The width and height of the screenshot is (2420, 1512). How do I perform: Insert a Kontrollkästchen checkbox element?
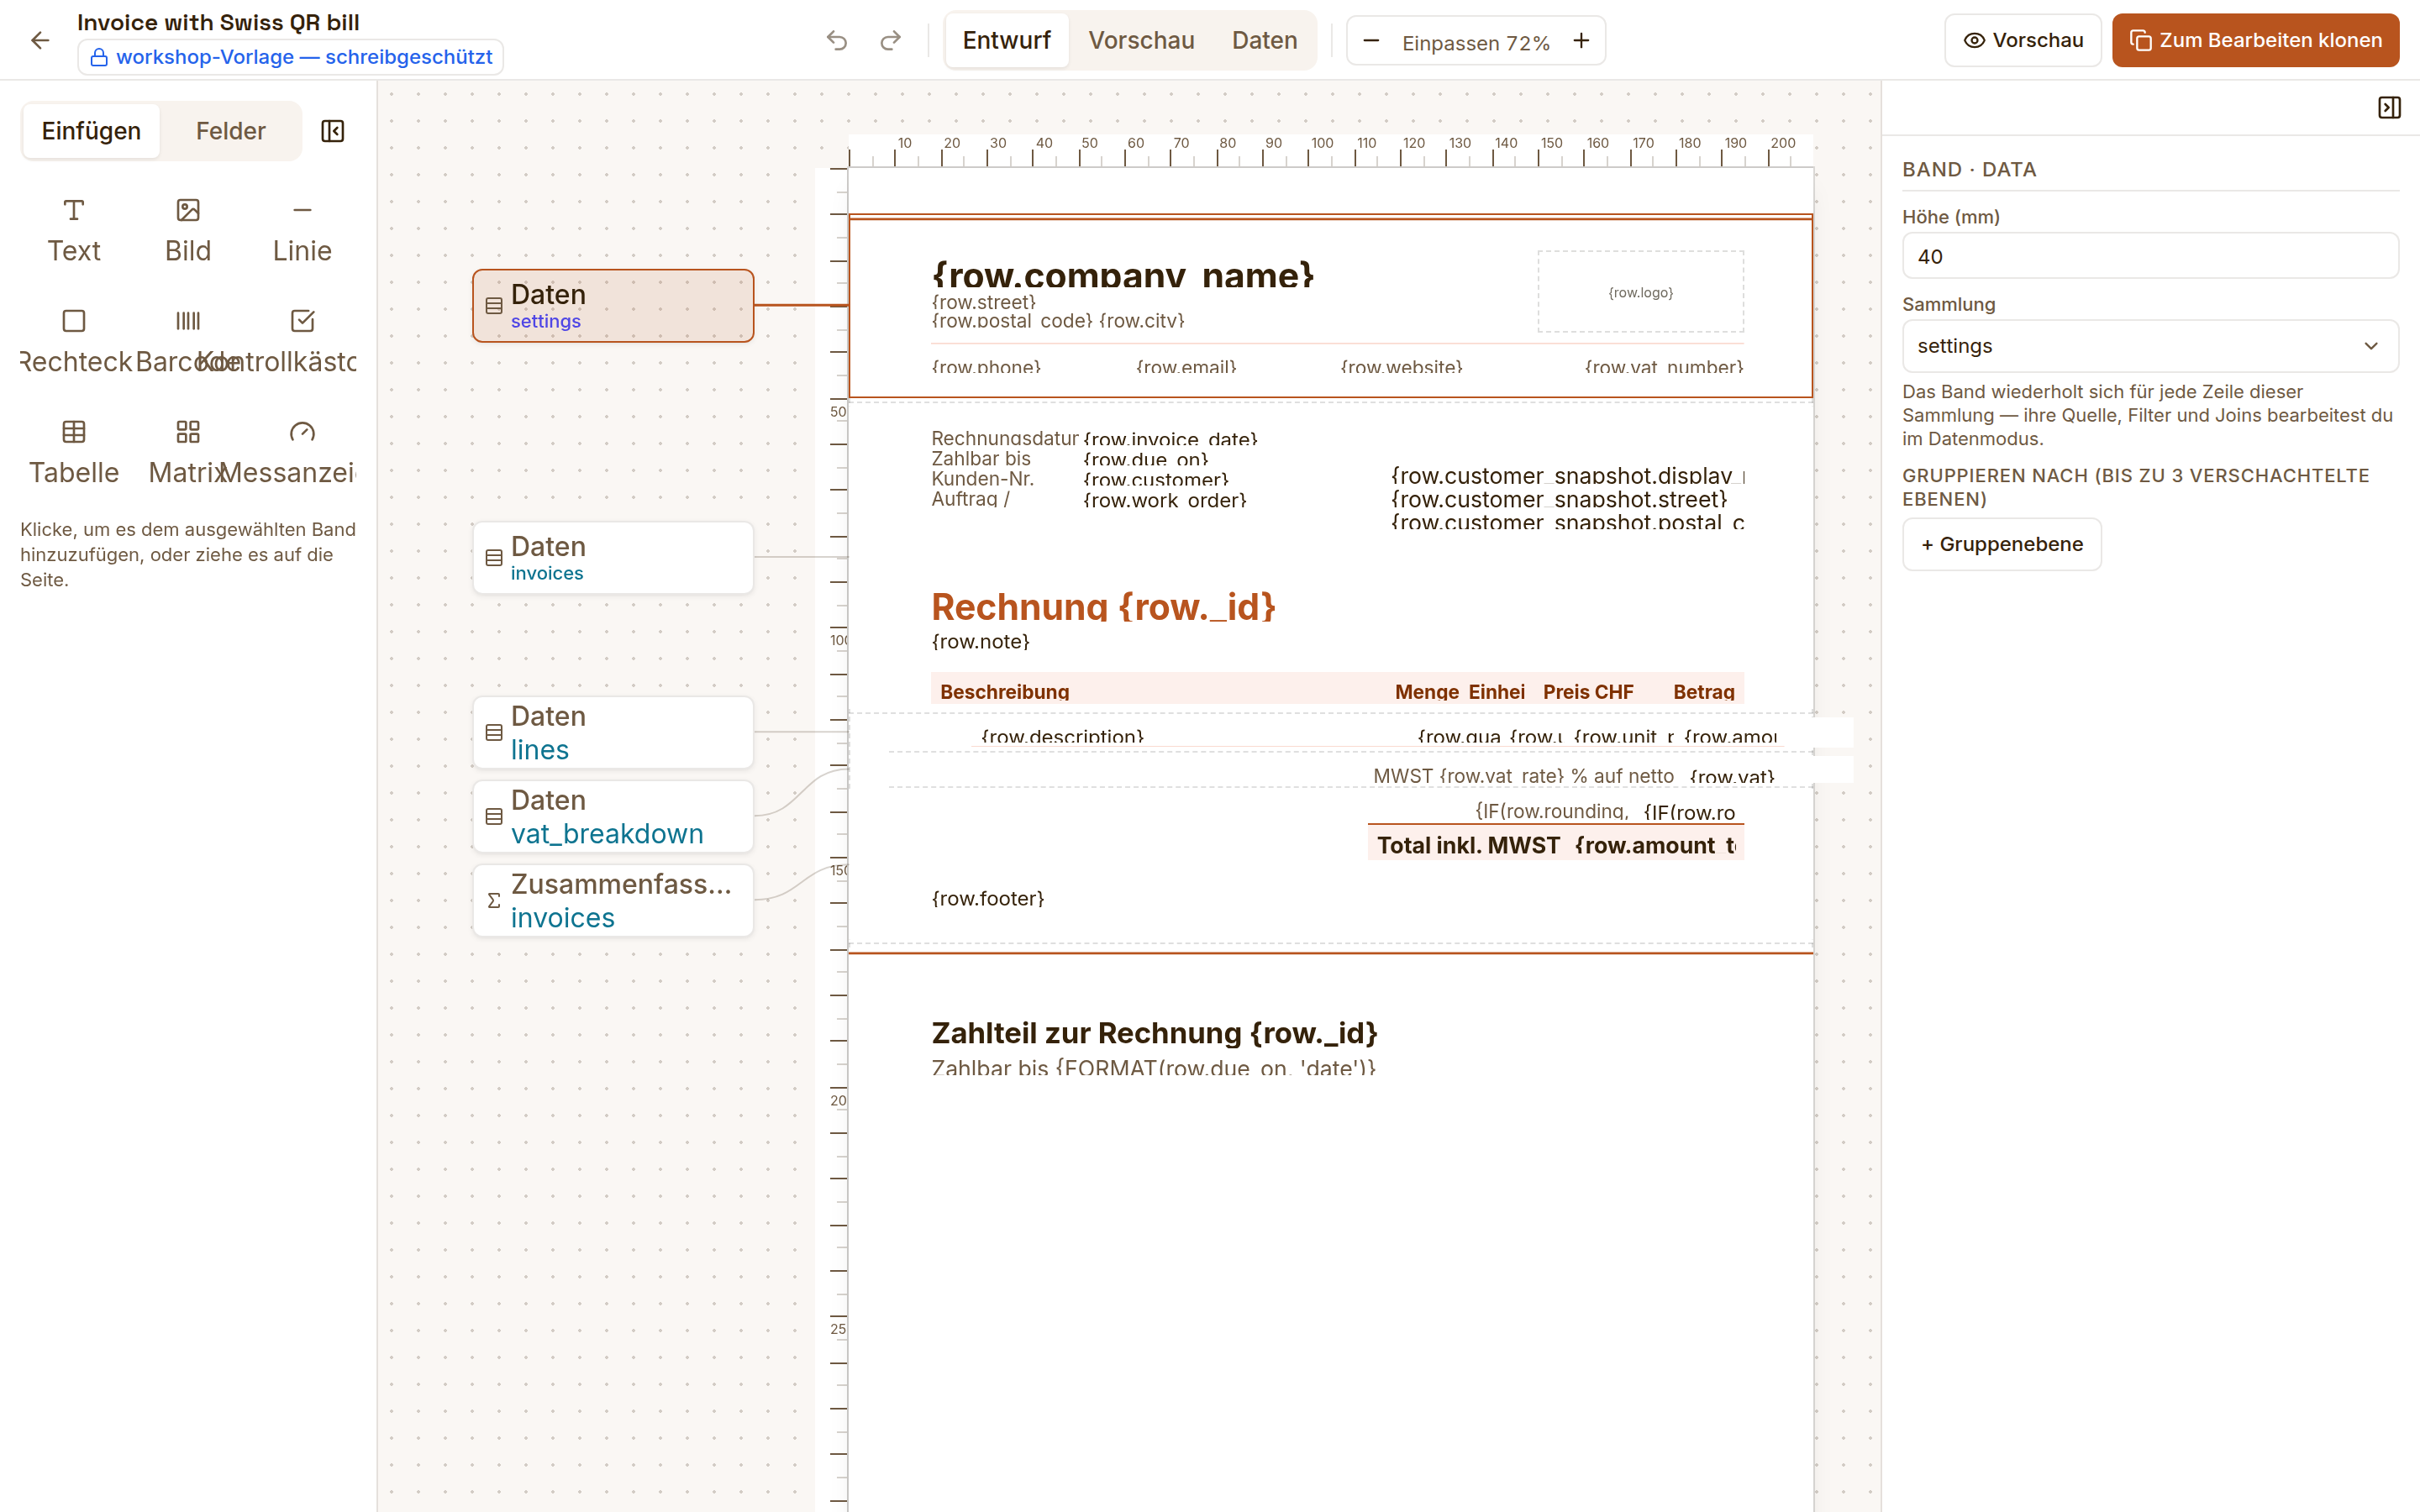click(x=302, y=342)
